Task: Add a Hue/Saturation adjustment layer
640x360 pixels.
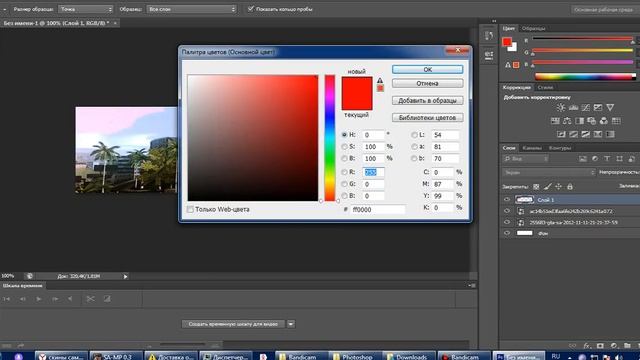Action: 555,121
